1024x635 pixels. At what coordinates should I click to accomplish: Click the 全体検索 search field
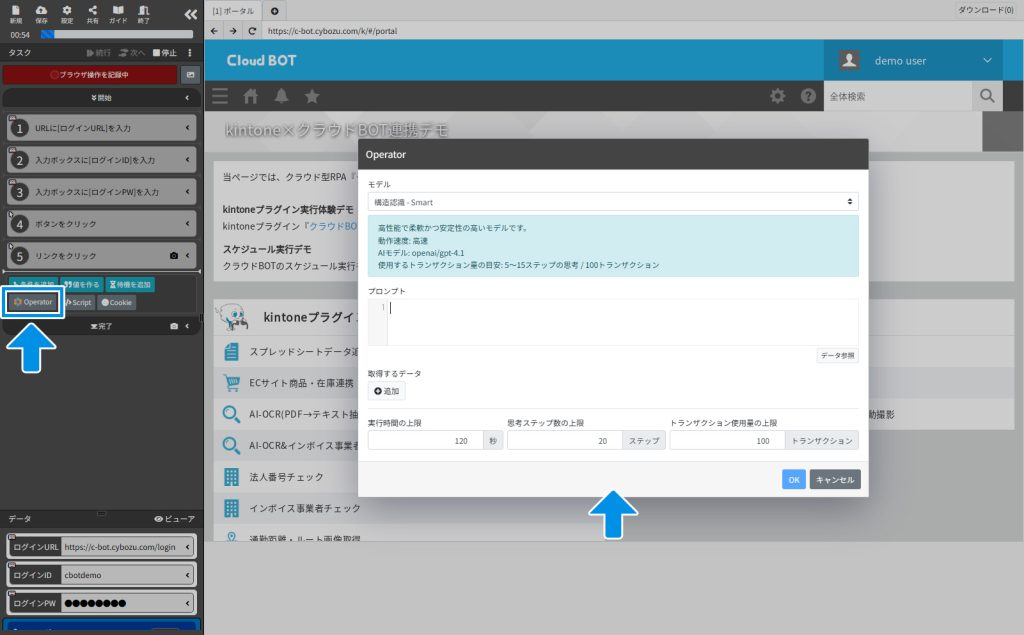pos(898,97)
